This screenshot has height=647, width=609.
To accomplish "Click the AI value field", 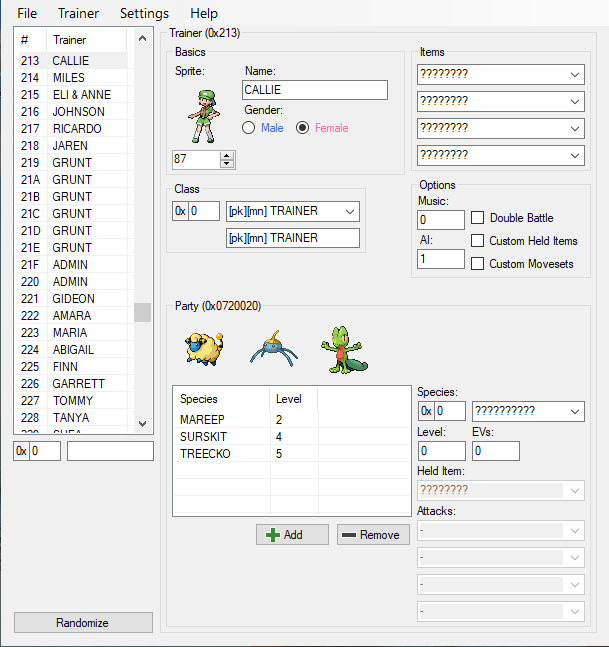I will coord(441,259).
